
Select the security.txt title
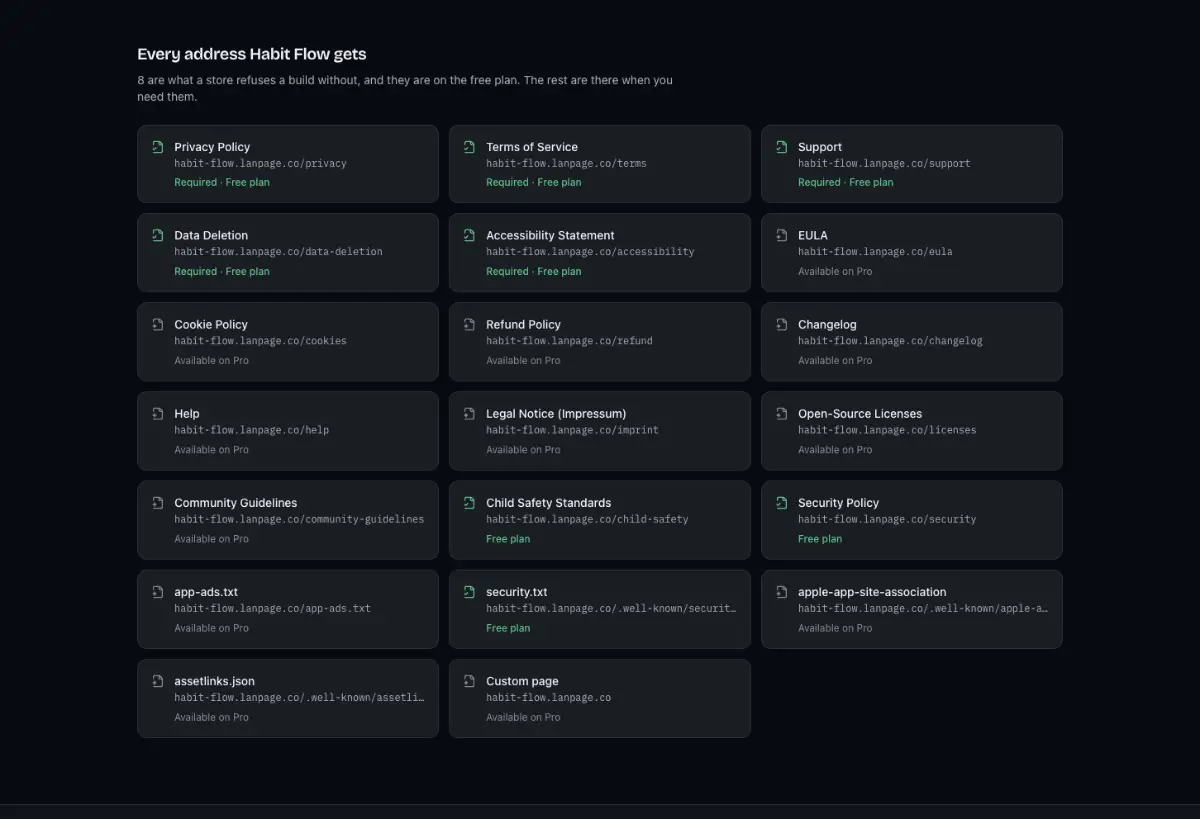[x=517, y=592]
